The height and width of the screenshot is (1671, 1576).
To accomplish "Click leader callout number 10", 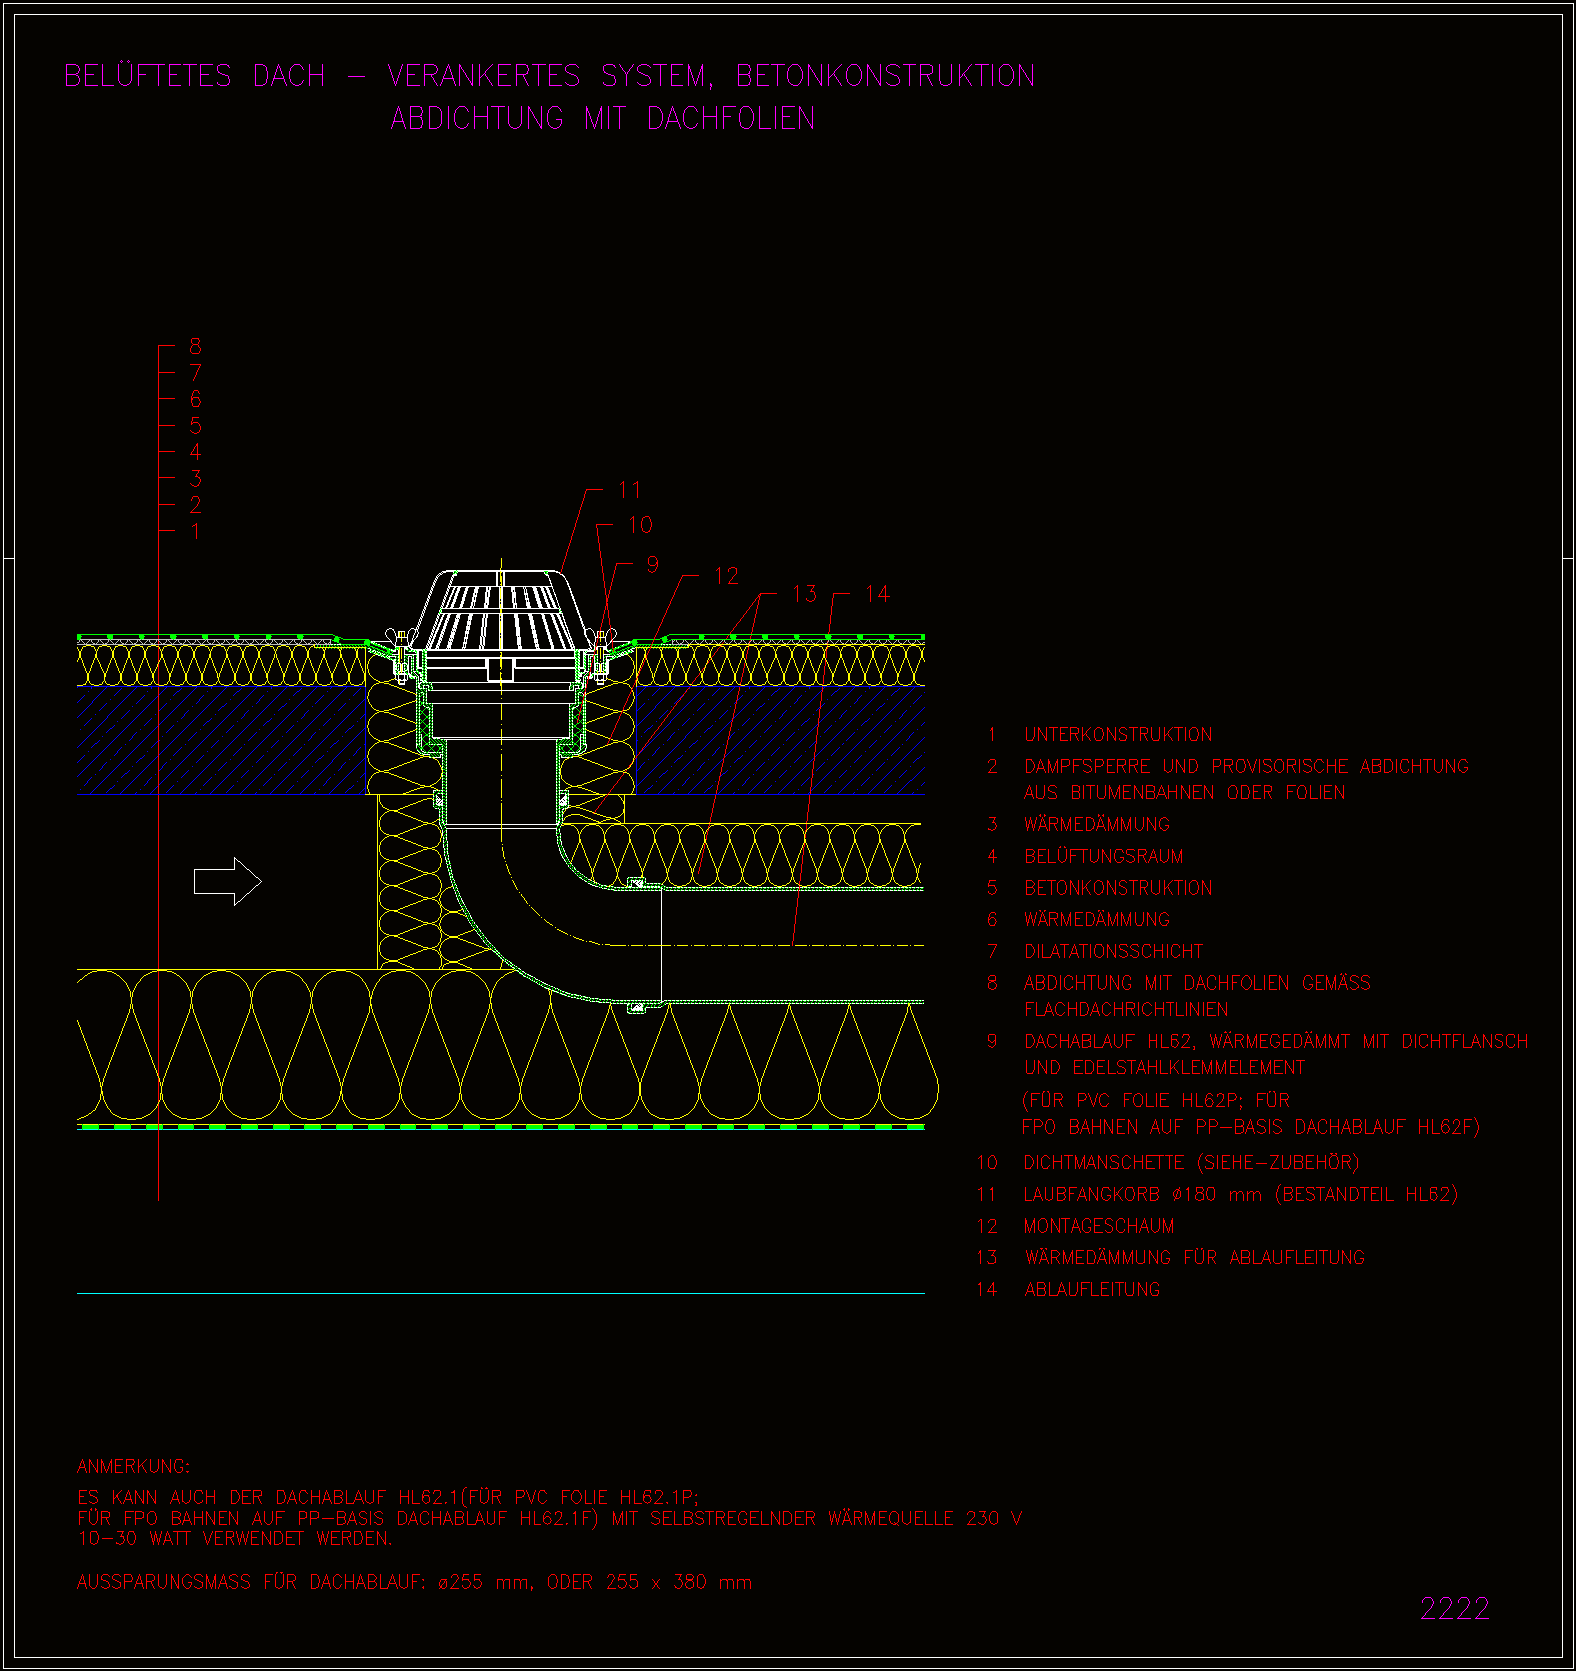I will [640, 525].
